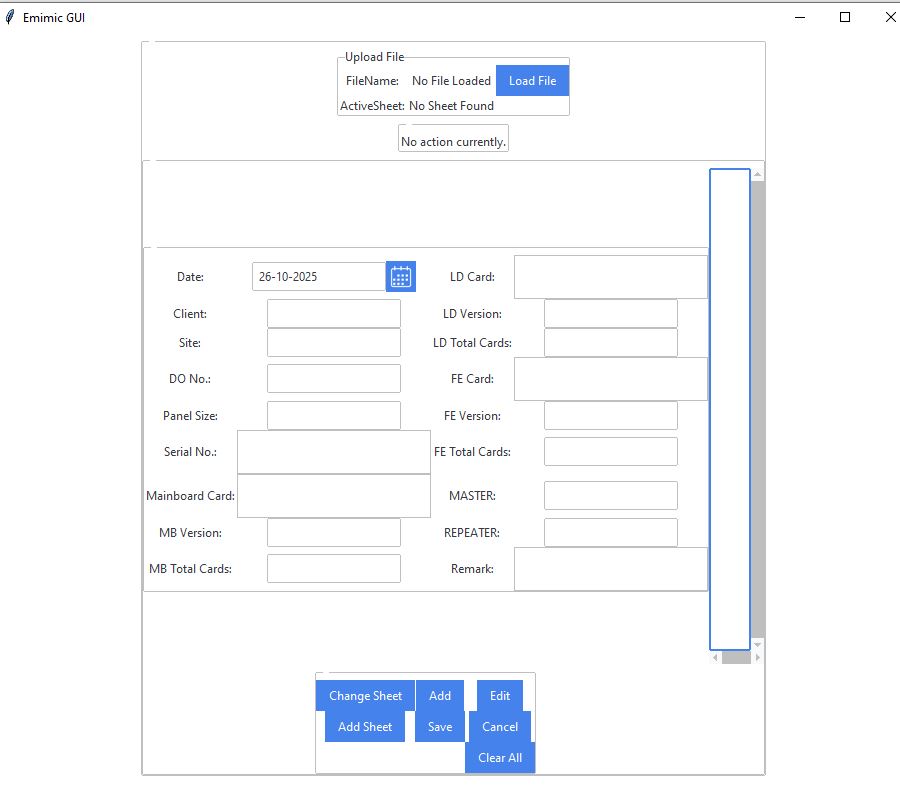The image size is (900, 788).
Task: Focus the Serial No. text box
Action: click(333, 452)
